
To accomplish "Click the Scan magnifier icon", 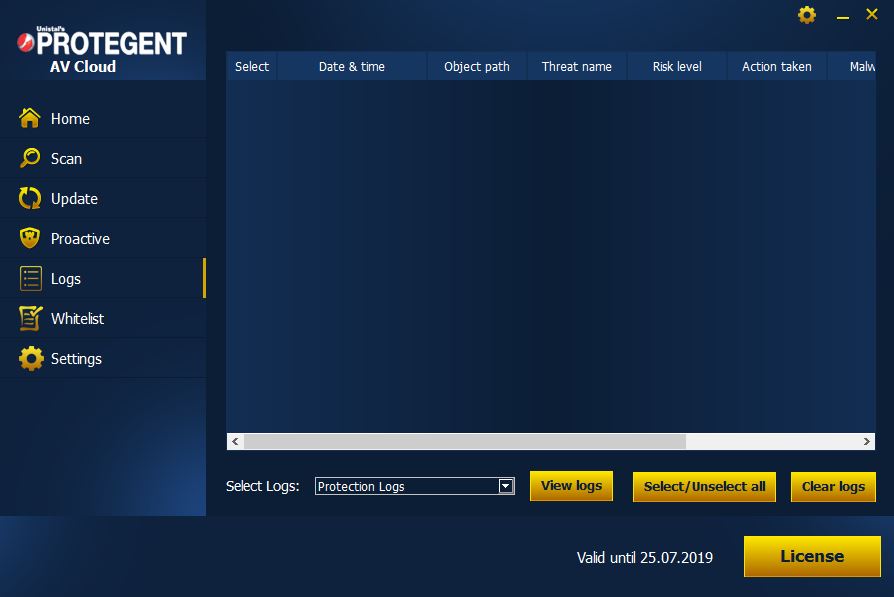I will [x=31, y=158].
